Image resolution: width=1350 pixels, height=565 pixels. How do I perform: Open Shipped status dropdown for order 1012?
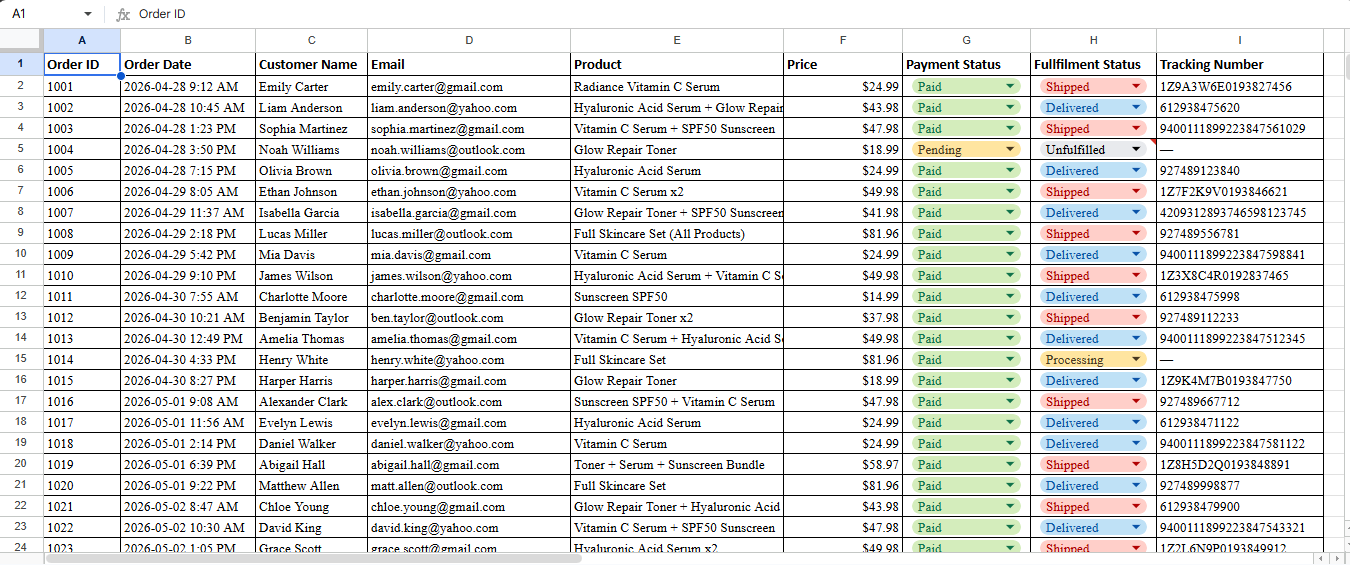click(x=1136, y=318)
